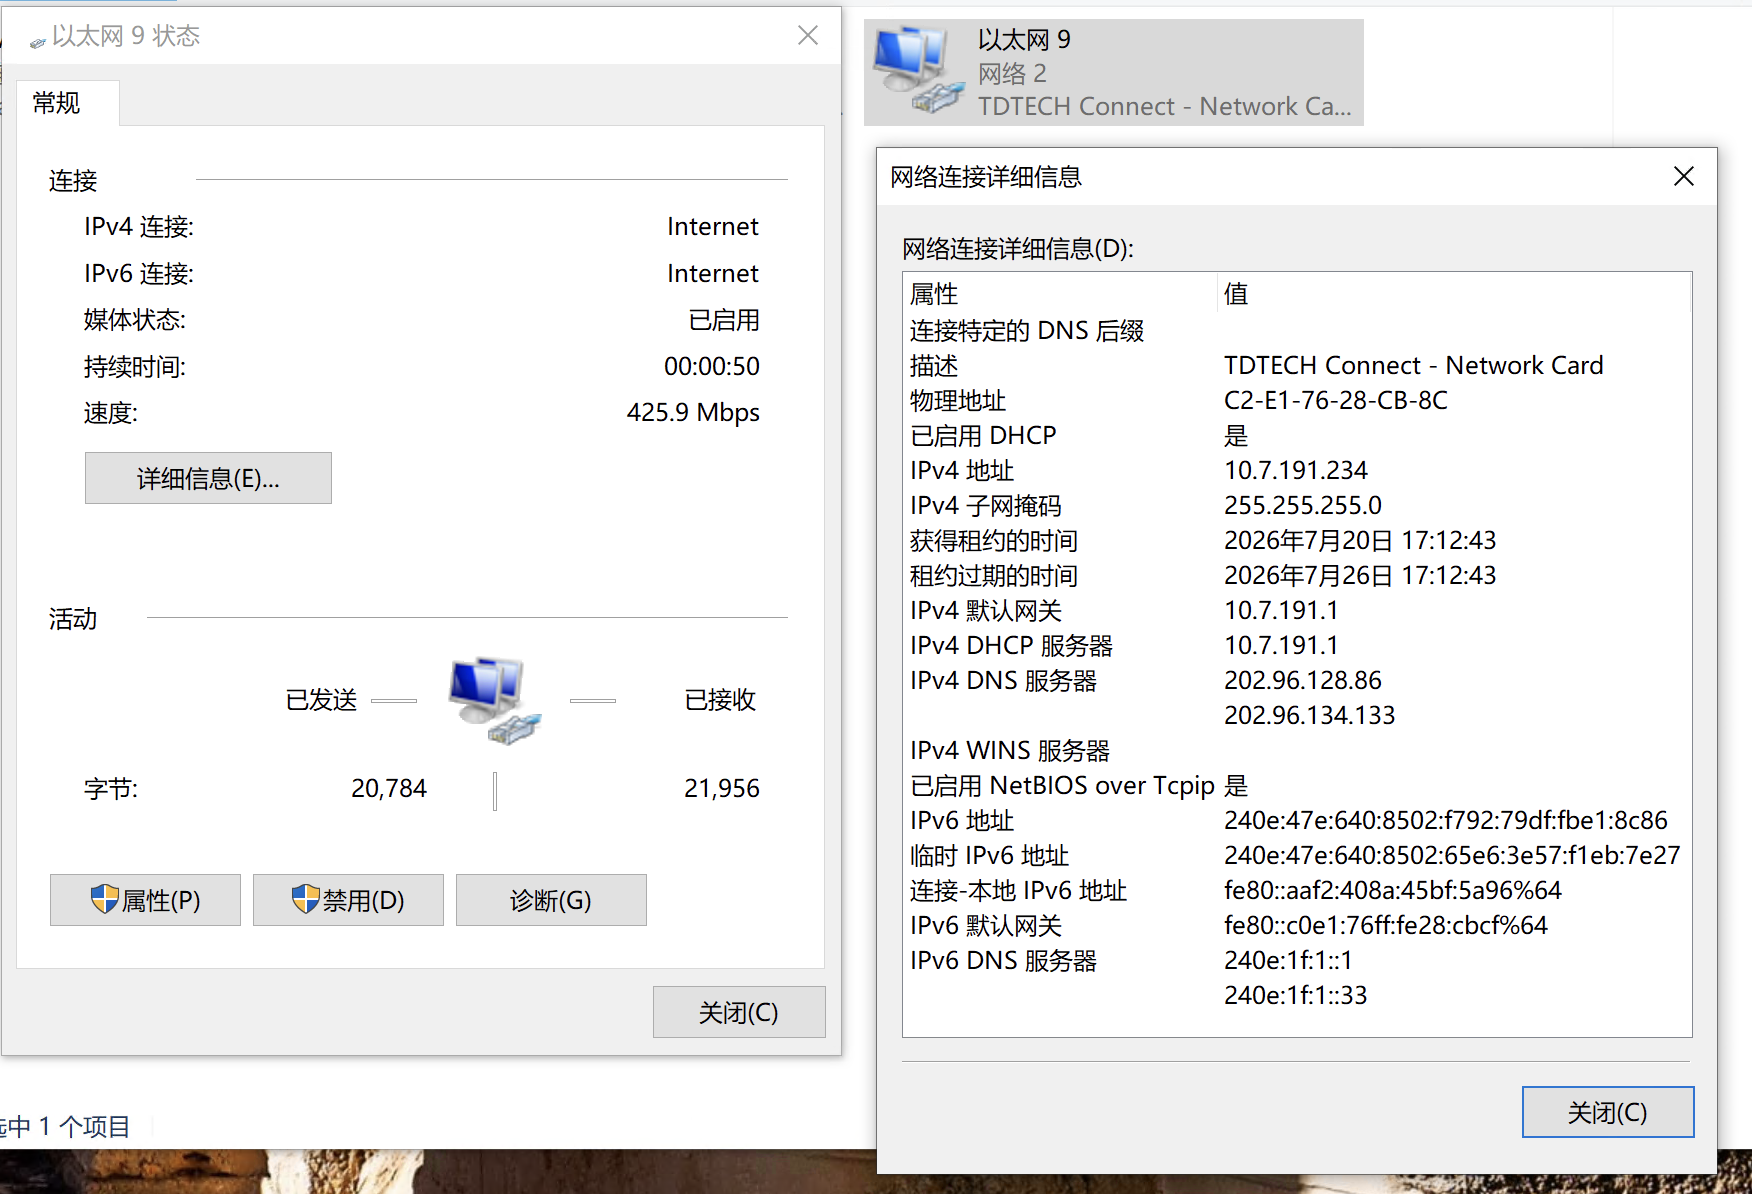Click the 属性 column header

coord(1059,294)
